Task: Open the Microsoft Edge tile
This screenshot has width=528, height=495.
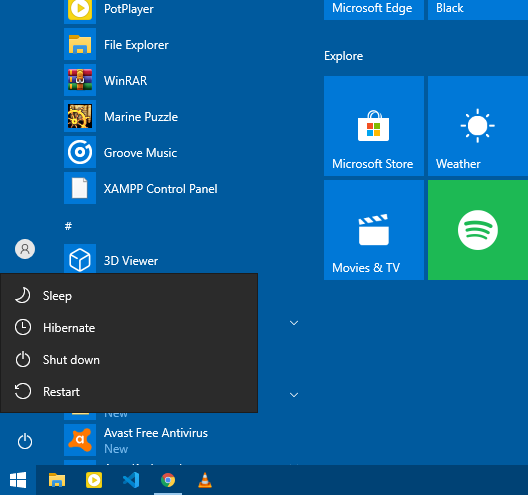Action: (x=374, y=9)
